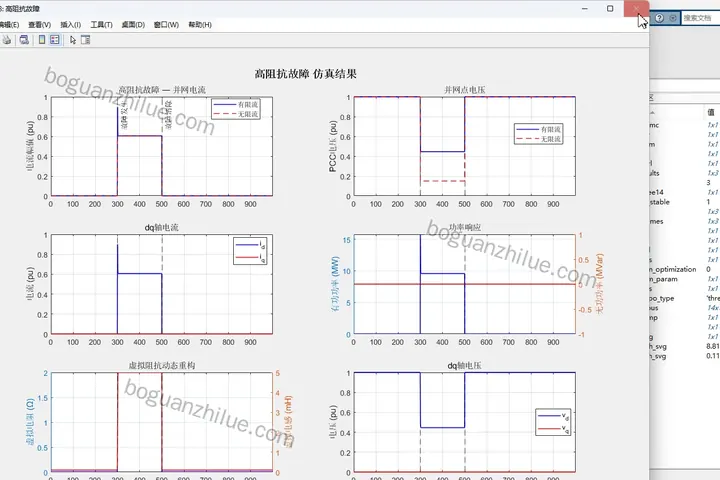Close the 高阻抗故障 figure window
The width and height of the screenshot is (720, 480).
tap(636, 9)
